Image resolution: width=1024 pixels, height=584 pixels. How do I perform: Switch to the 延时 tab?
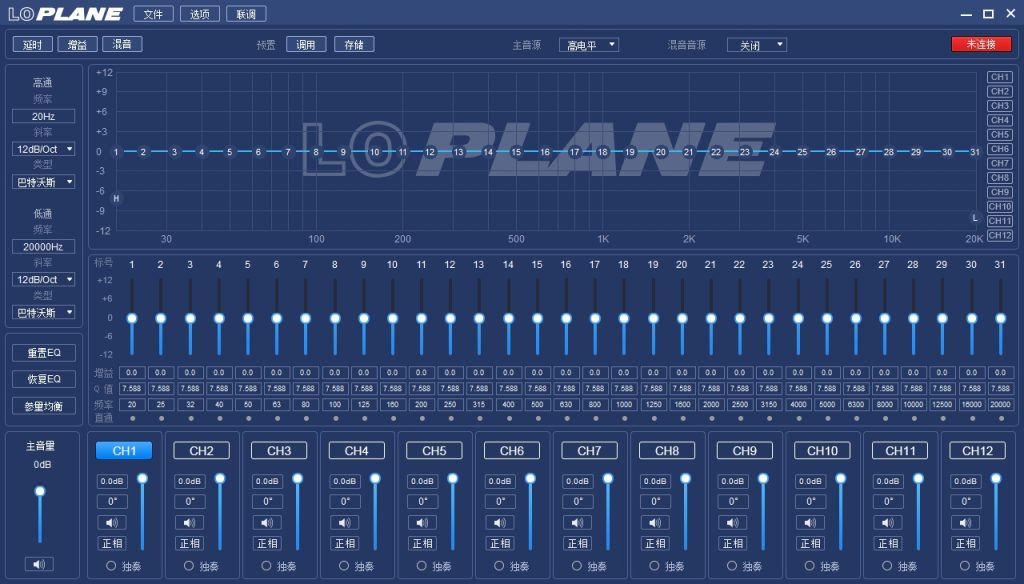[x=33, y=44]
